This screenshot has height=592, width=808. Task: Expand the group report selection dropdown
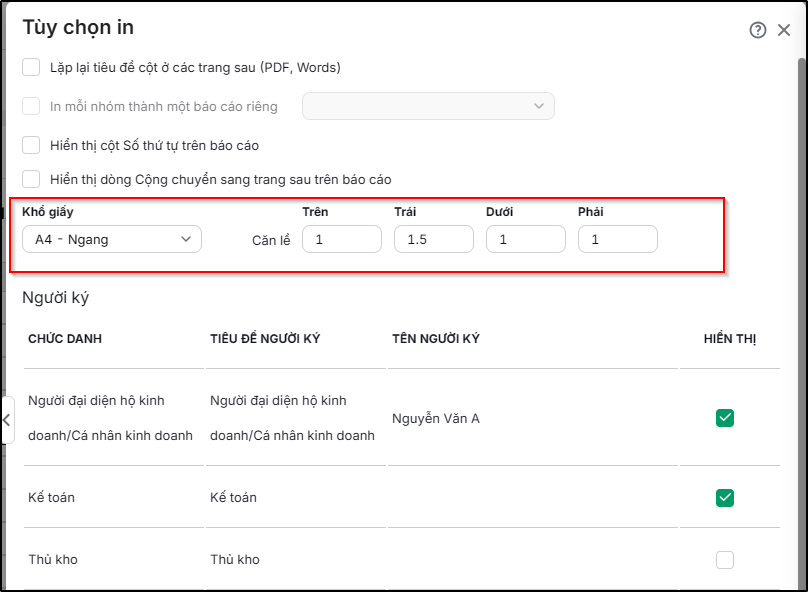pyautogui.click(x=428, y=106)
